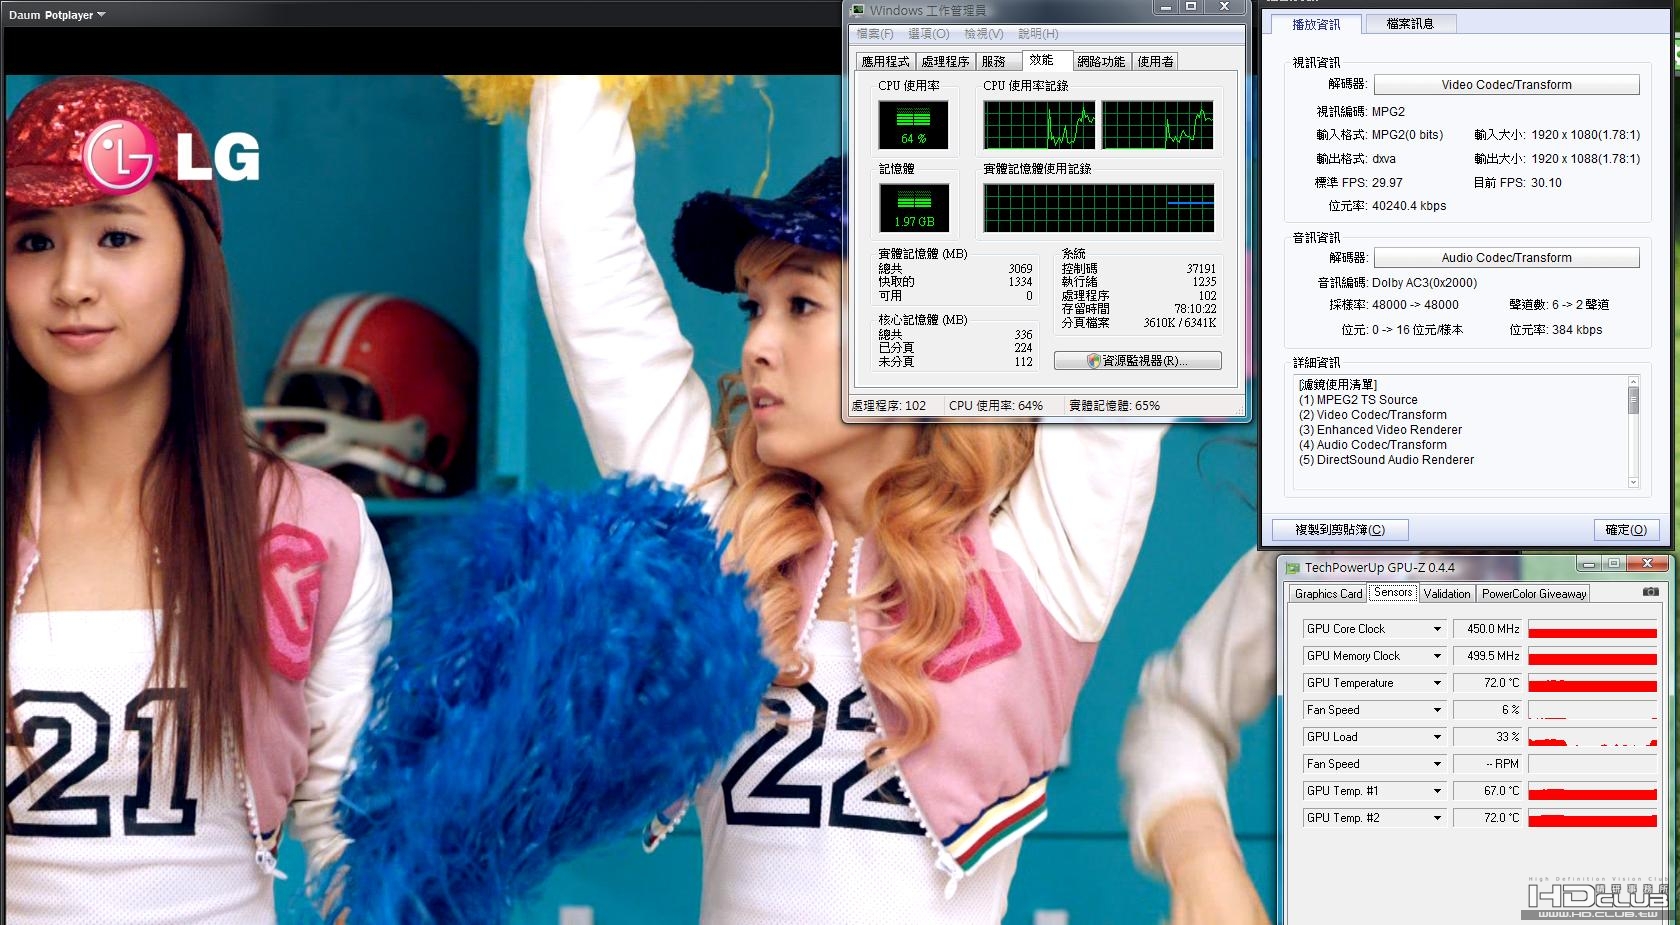Select the Sensors tab in GPU-Z
Viewport: 1680px width, 925px height.
(x=1393, y=592)
